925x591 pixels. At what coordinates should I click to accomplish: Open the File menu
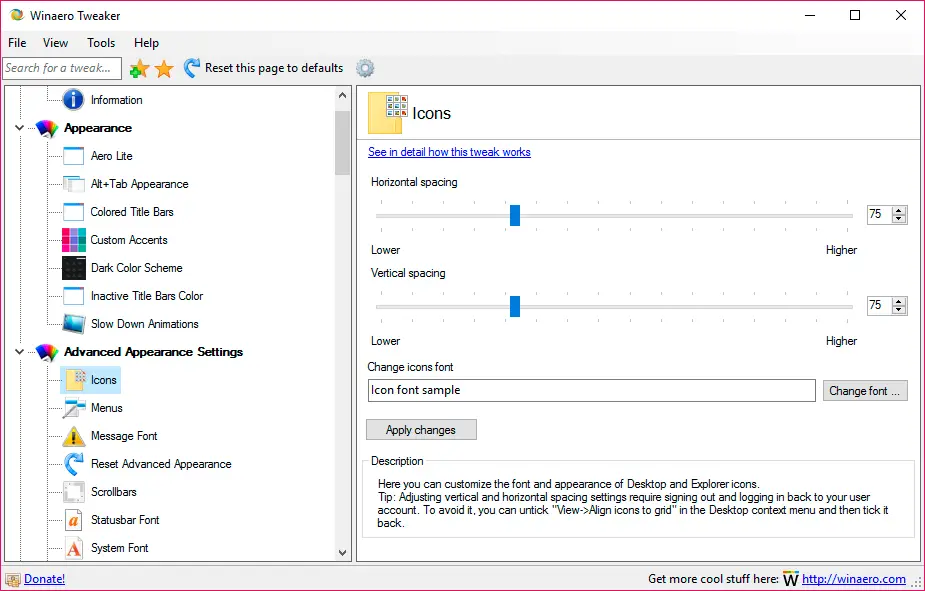tap(17, 42)
